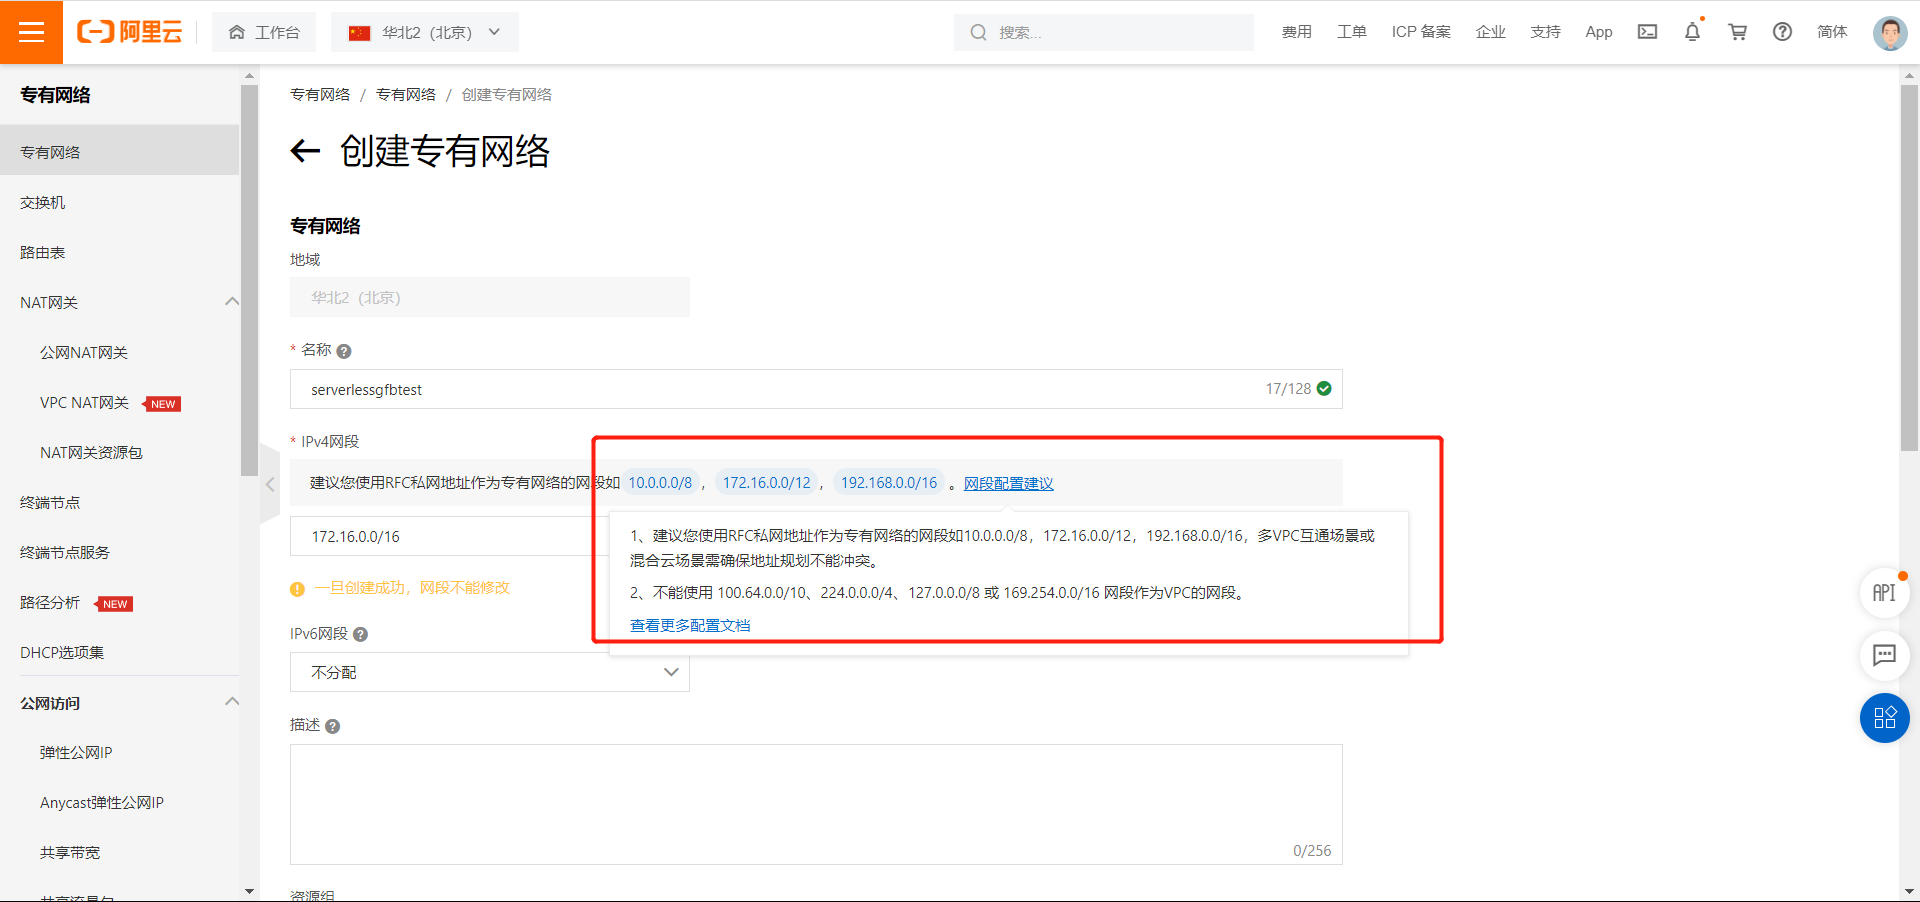Open the hamburger product menu
The width and height of the screenshot is (1920, 902).
(31, 31)
